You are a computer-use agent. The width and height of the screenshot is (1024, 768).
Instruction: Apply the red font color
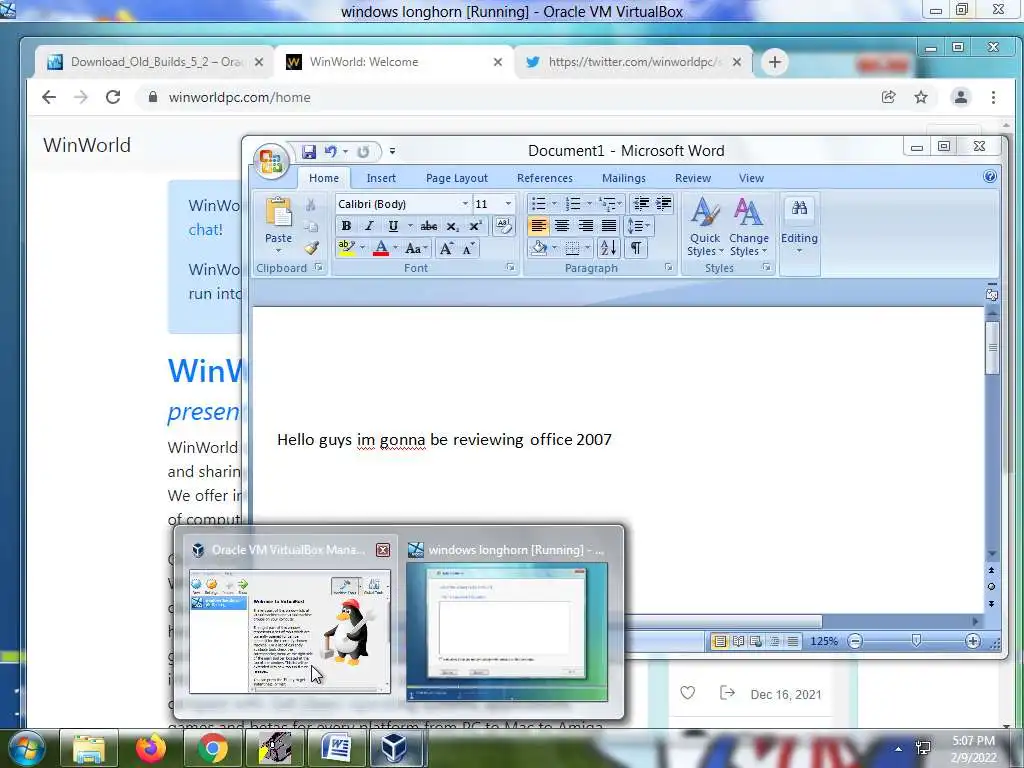[381, 248]
